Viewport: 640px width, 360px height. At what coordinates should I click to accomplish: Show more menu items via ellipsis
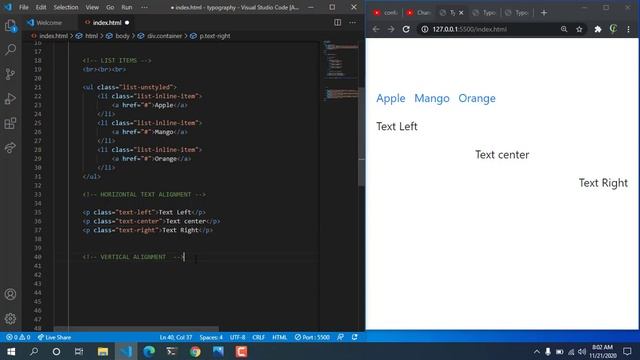(144, 7)
